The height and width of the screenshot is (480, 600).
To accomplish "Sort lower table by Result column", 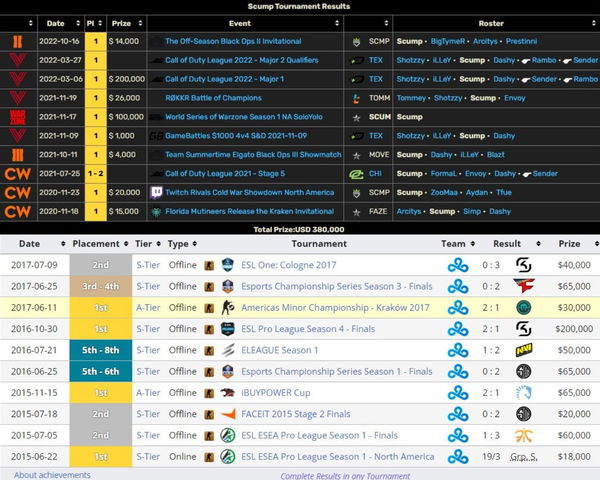I will (x=538, y=244).
